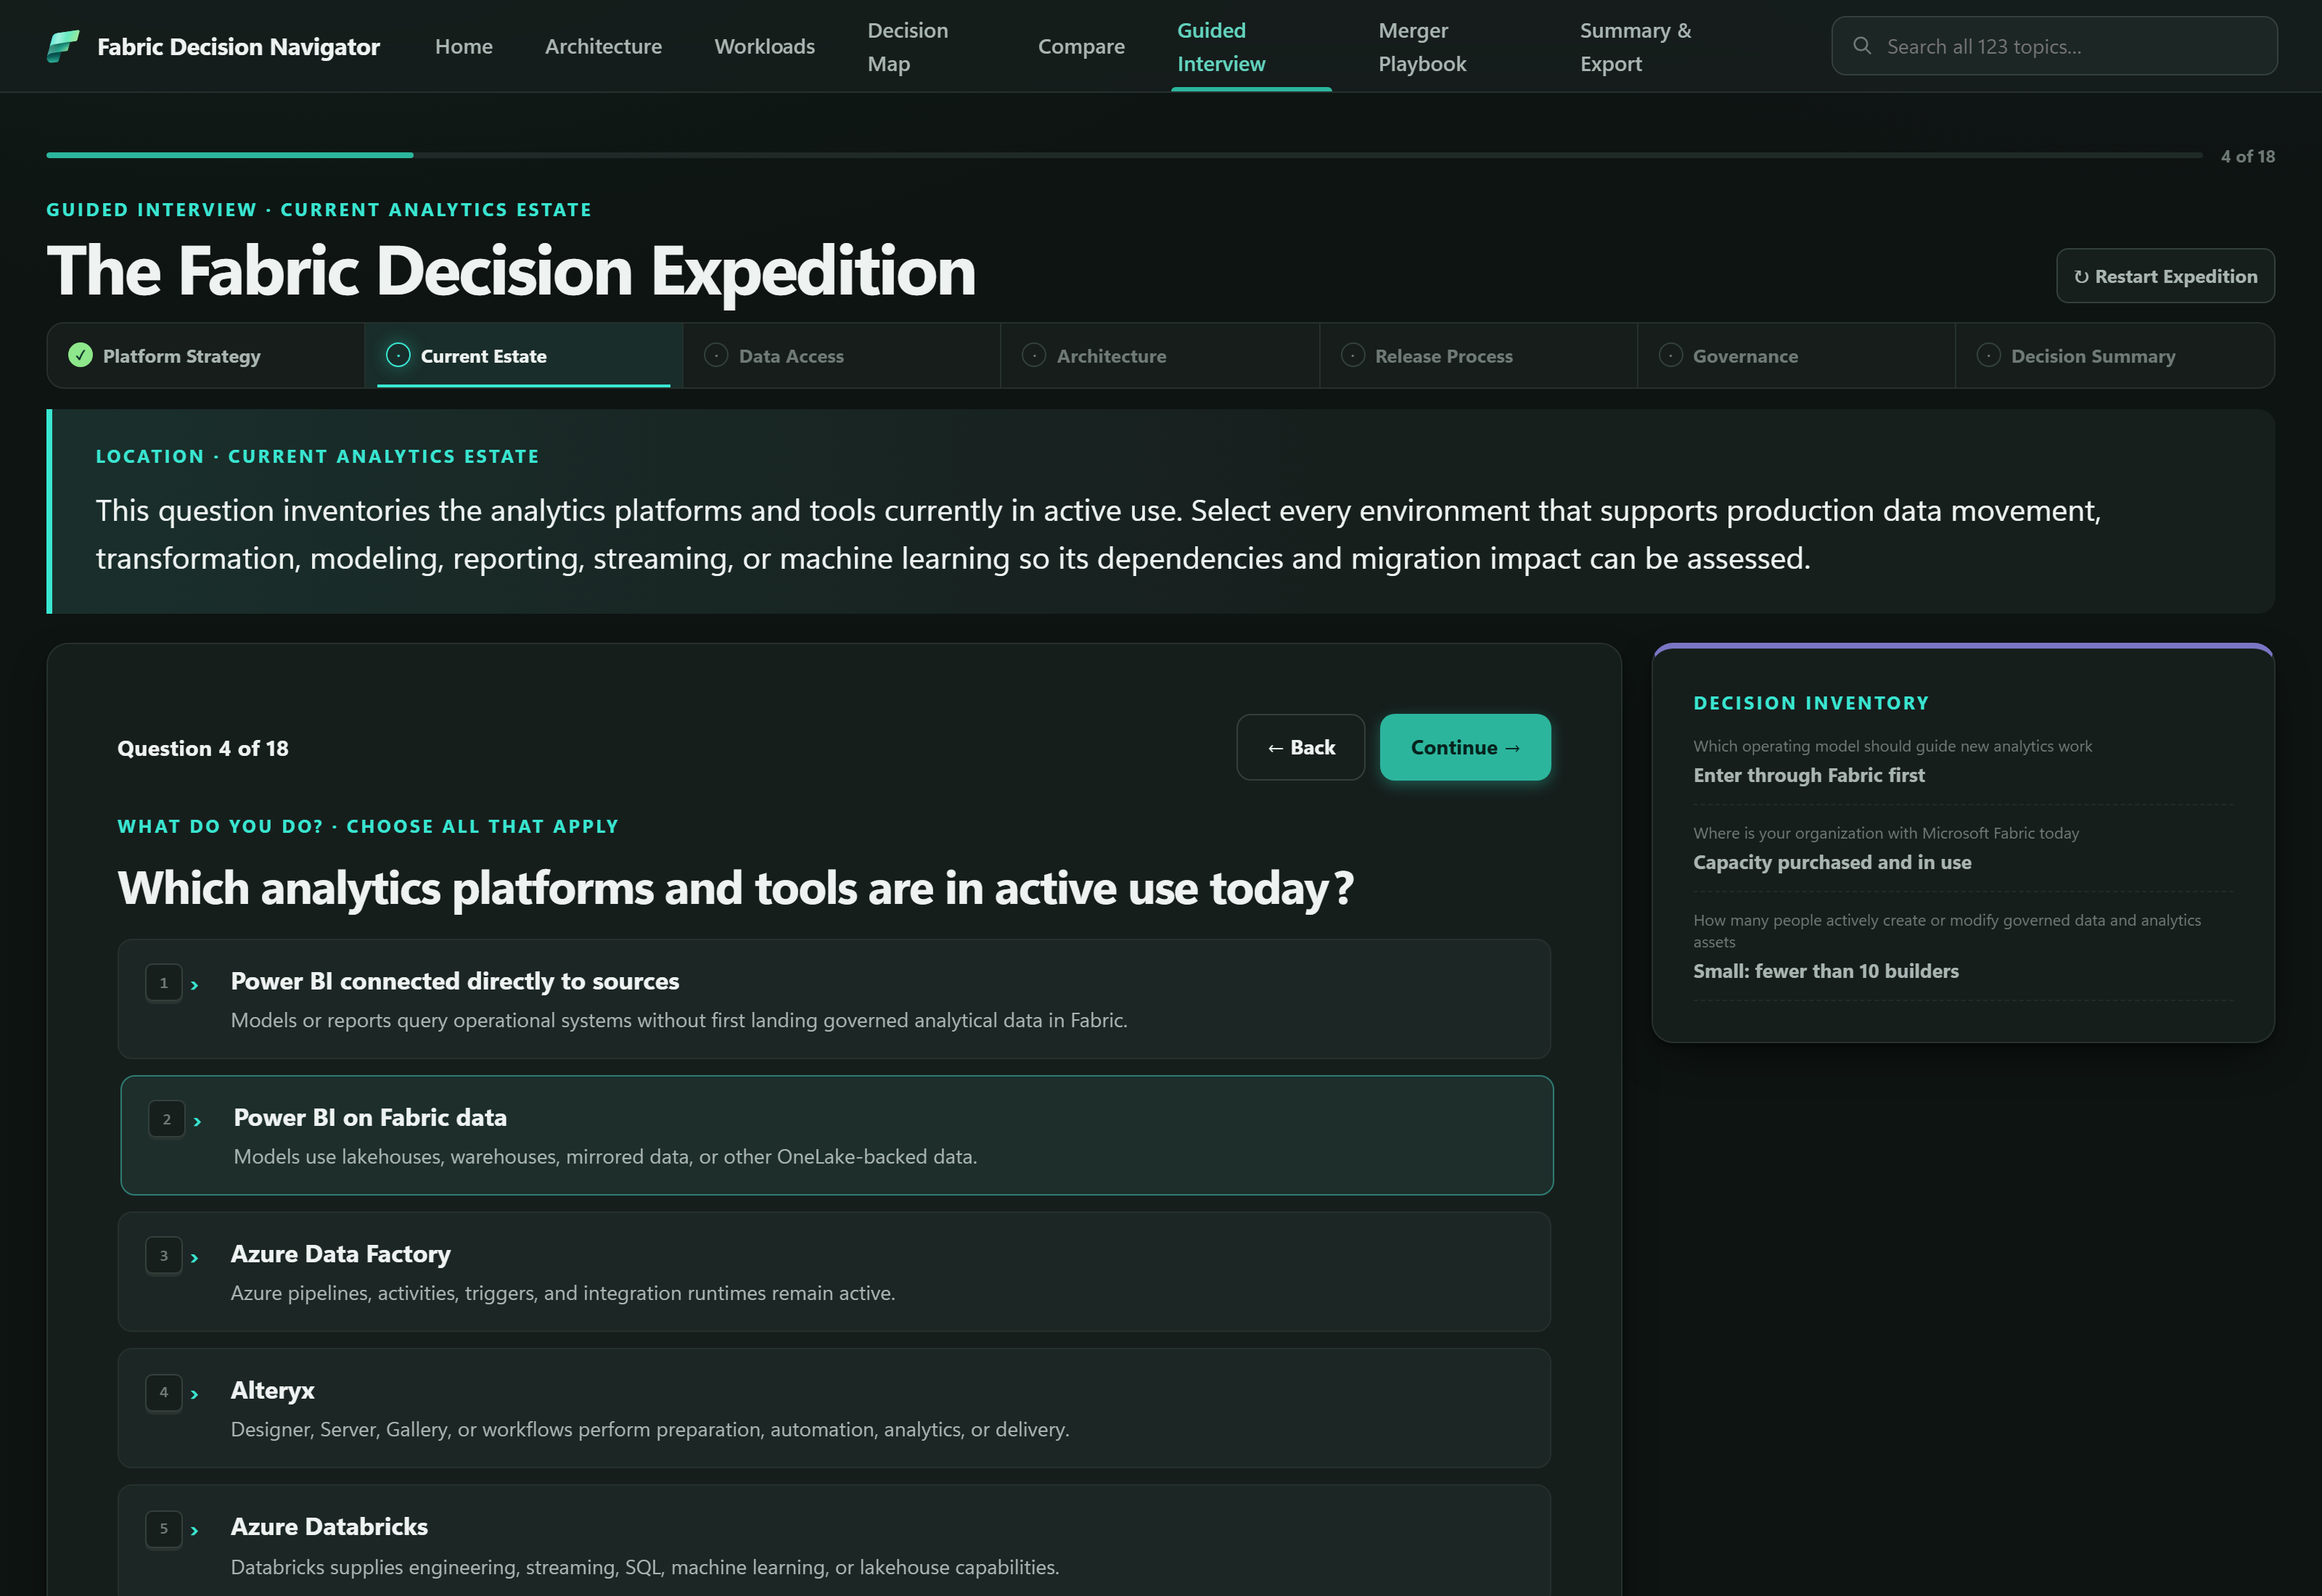Switch to the Platform Strategy step tab
The width and height of the screenshot is (2322, 1596).
point(206,355)
